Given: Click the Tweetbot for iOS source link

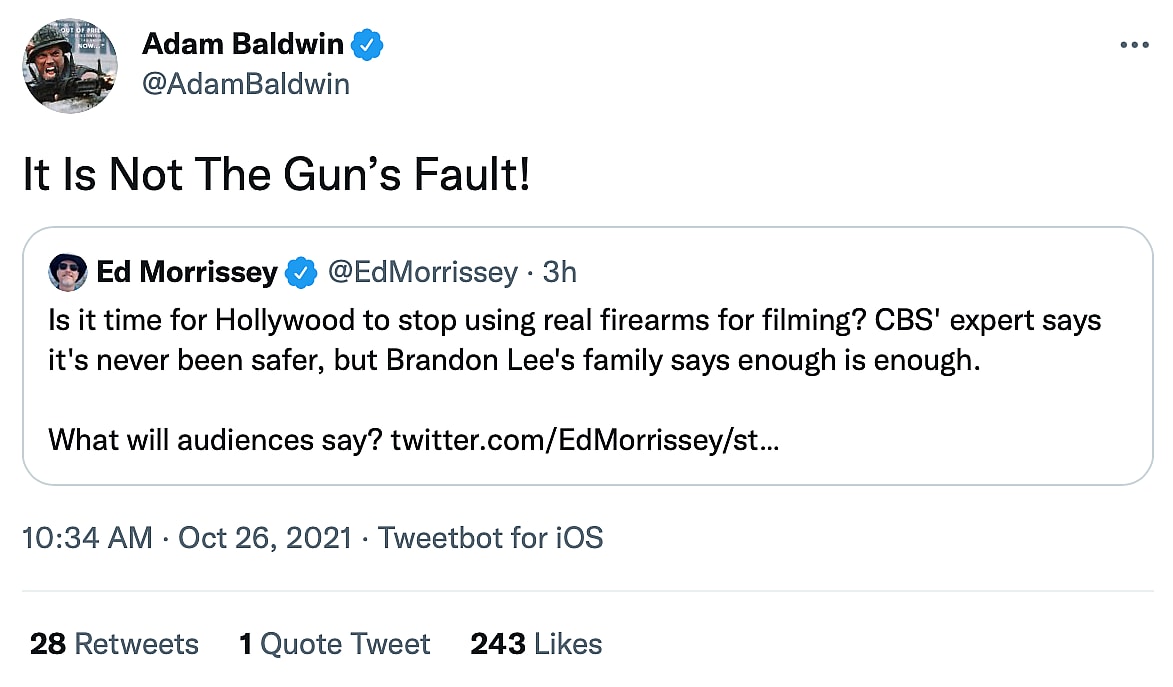Looking at the screenshot, I should coord(491,538).
